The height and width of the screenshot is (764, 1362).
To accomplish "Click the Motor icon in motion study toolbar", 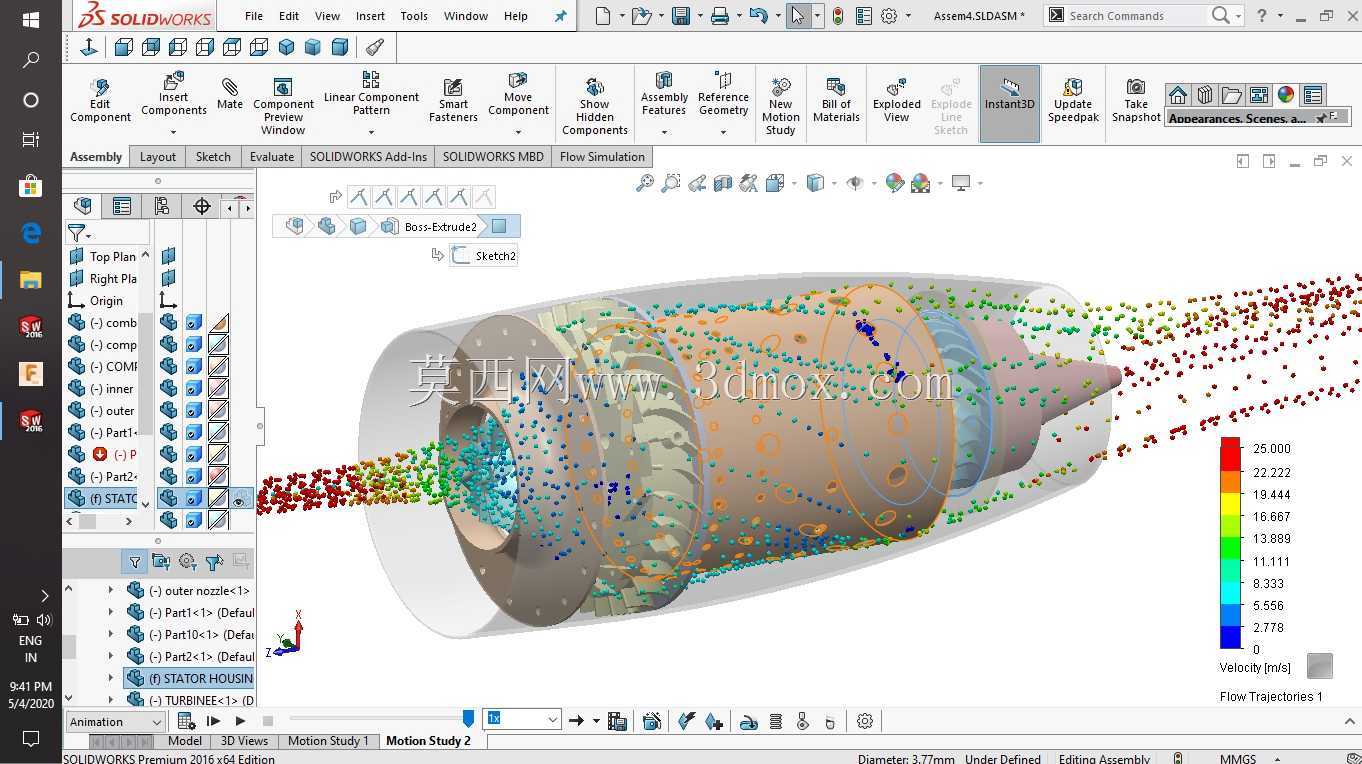I will (749, 721).
